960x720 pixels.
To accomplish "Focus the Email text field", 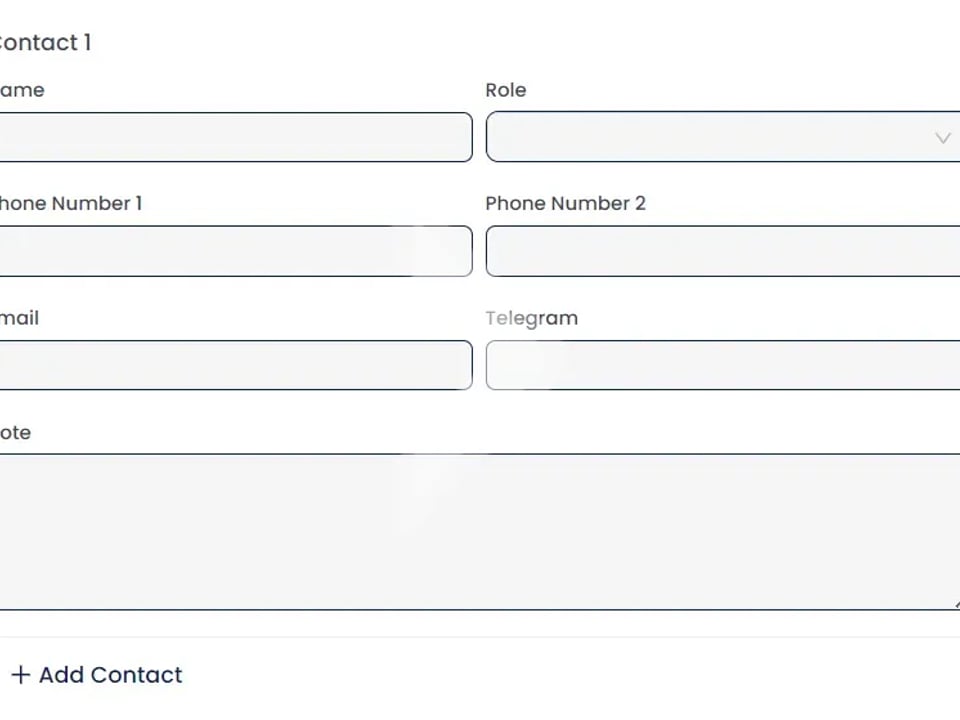I will (x=234, y=365).
